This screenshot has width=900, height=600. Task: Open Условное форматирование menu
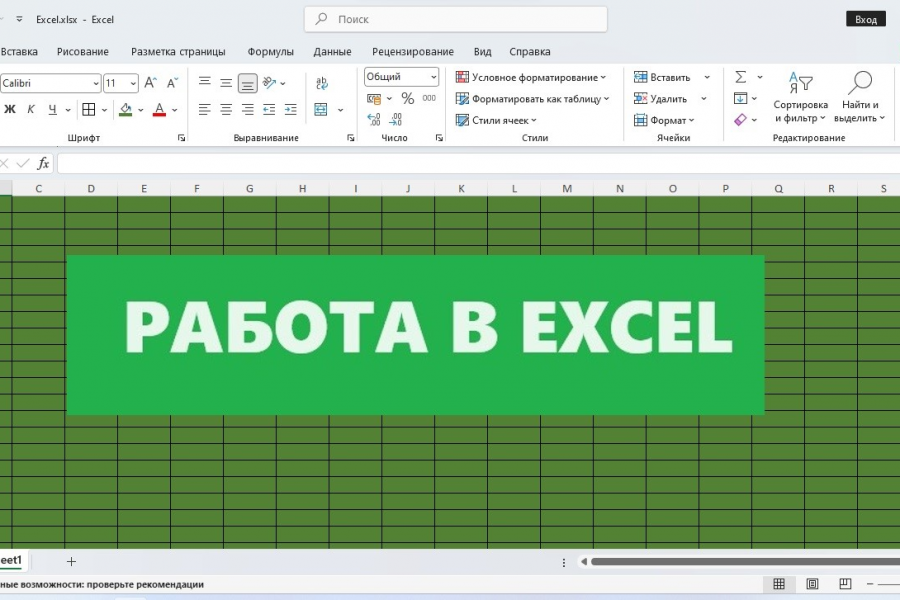tap(531, 78)
